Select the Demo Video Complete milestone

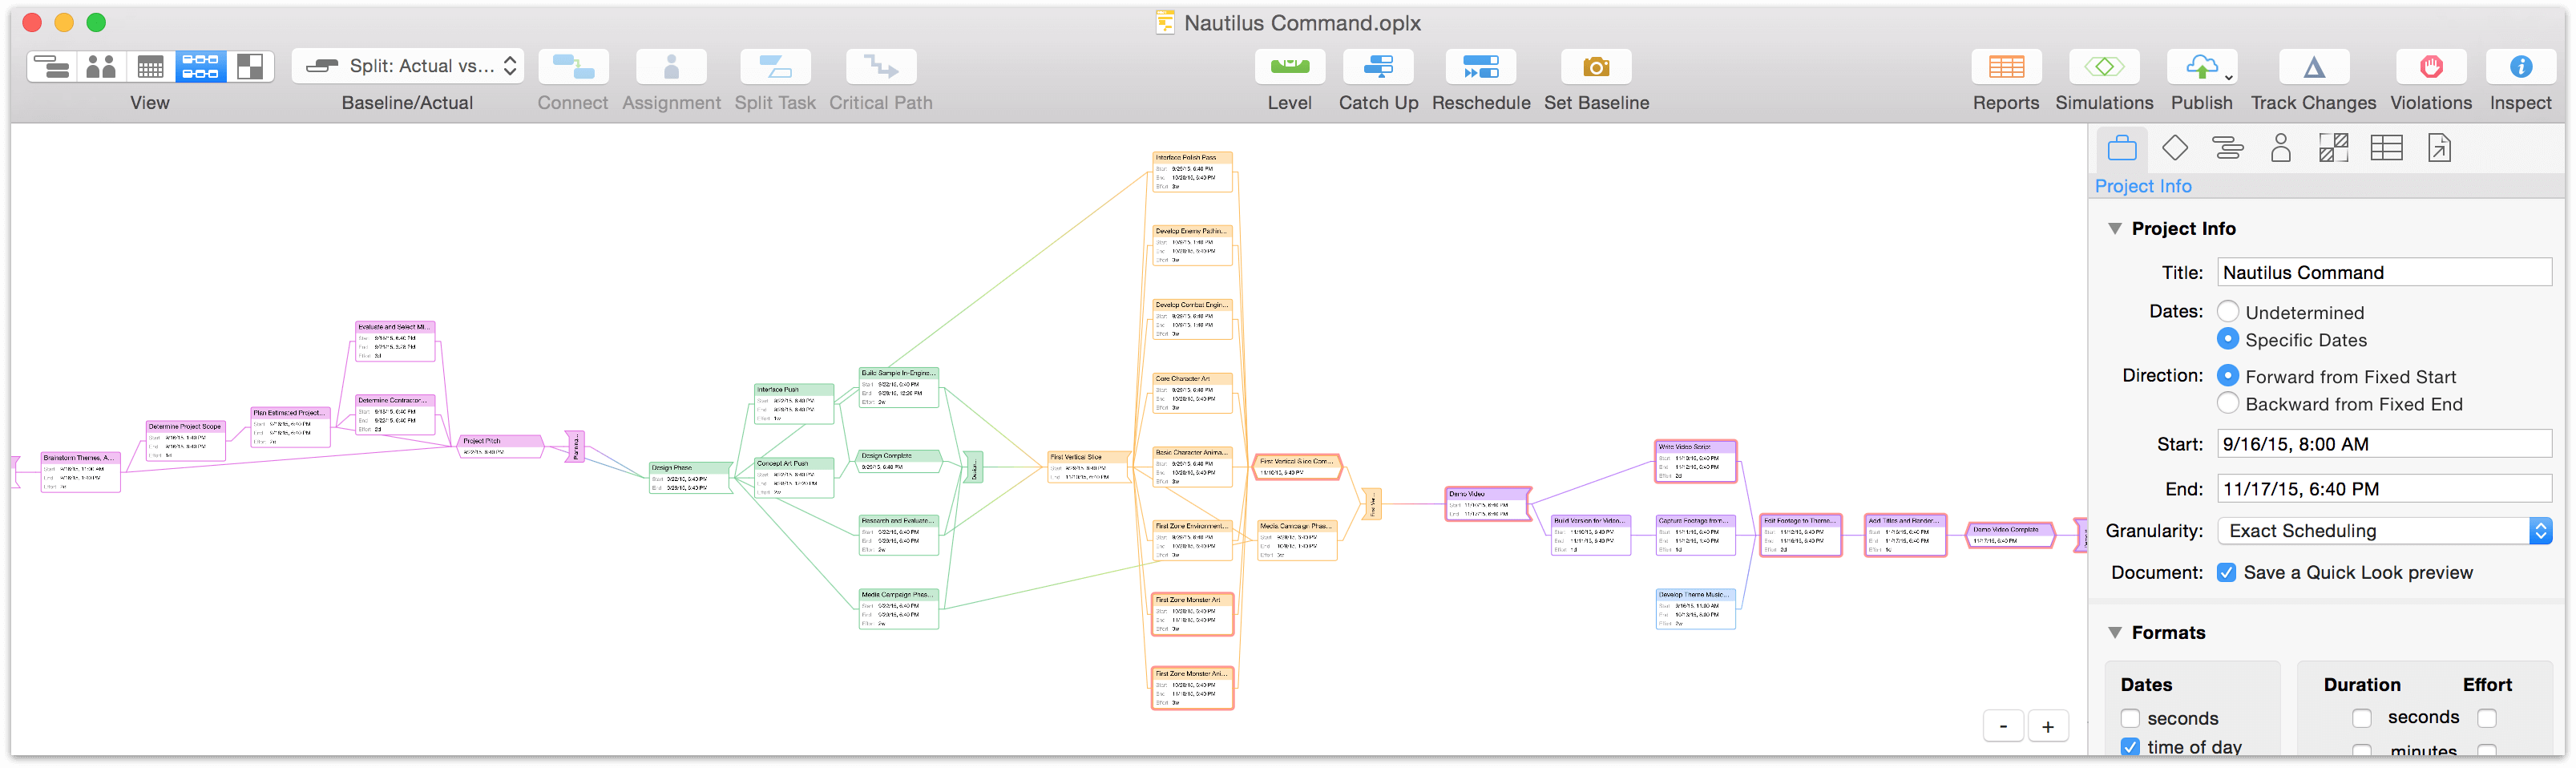(2010, 535)
